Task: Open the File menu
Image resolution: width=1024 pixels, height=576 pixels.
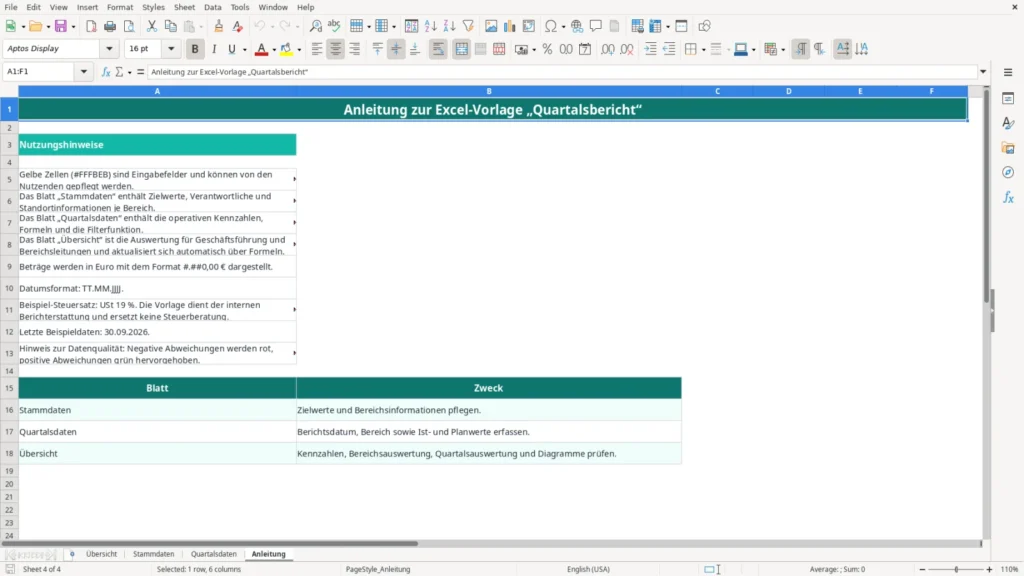Action: 11,7
